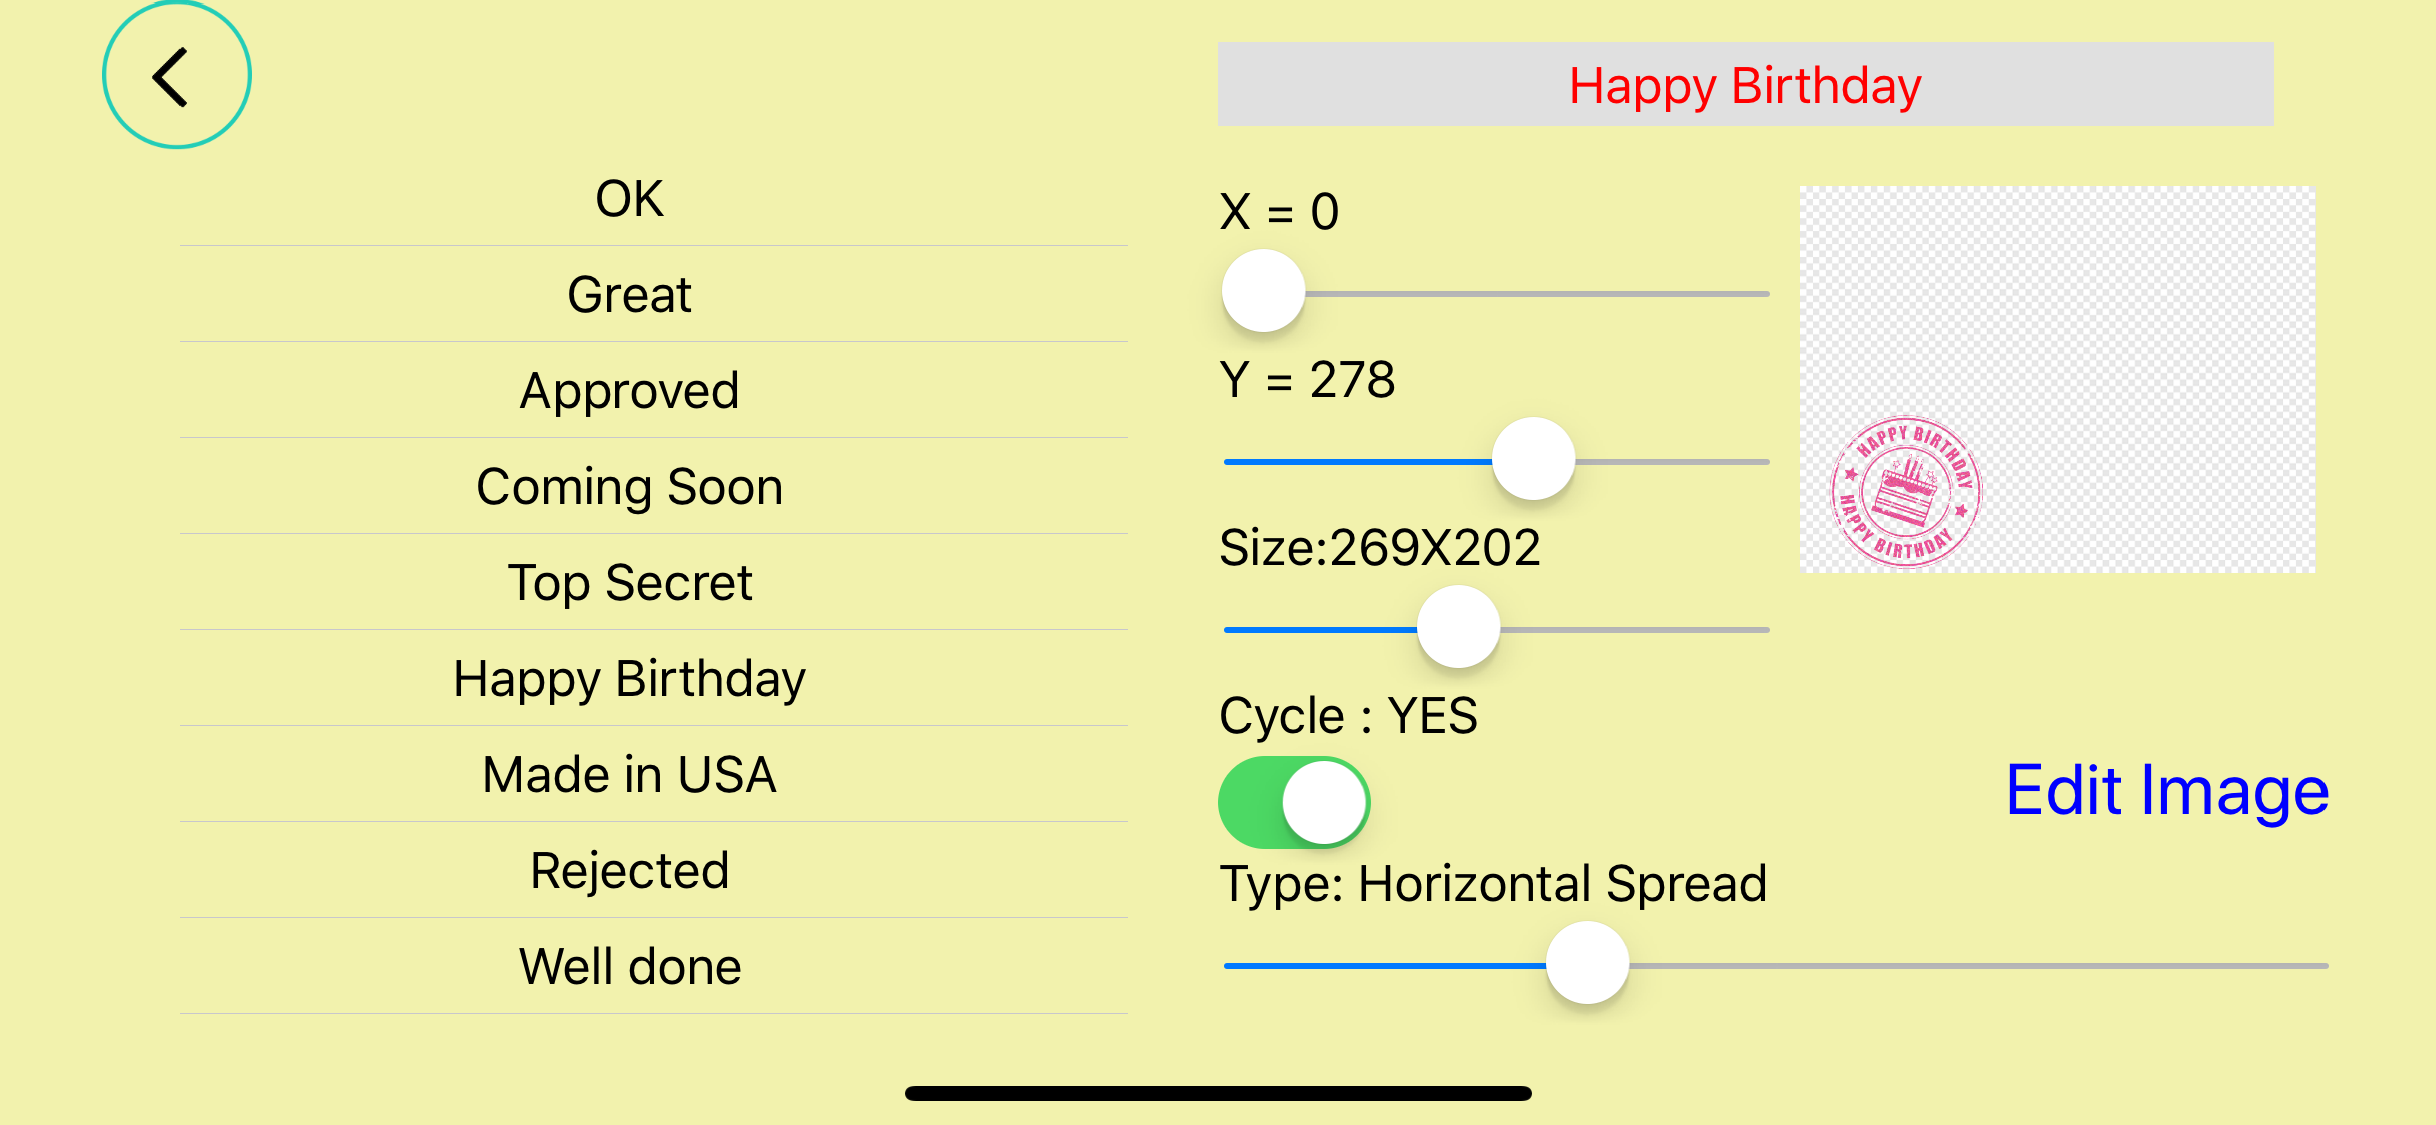Click the Y position slider knob
The height and width of the screenshot is (1125, 2436).
click(x=1533, y=460)
